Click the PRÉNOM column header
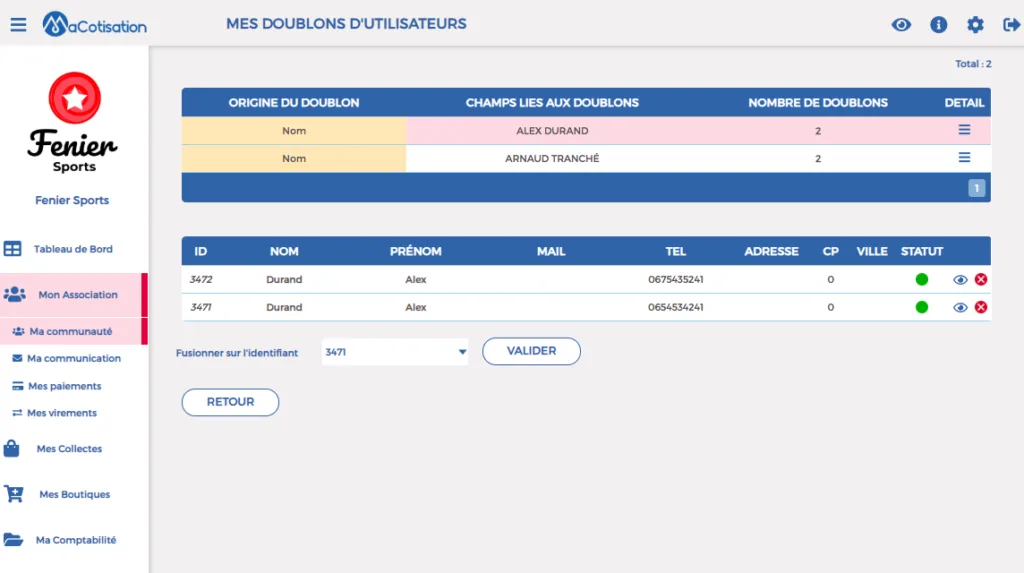Image resolution: width=1024 pixels, height=573 pixels. pyautogui.click(x=415, y=252)
